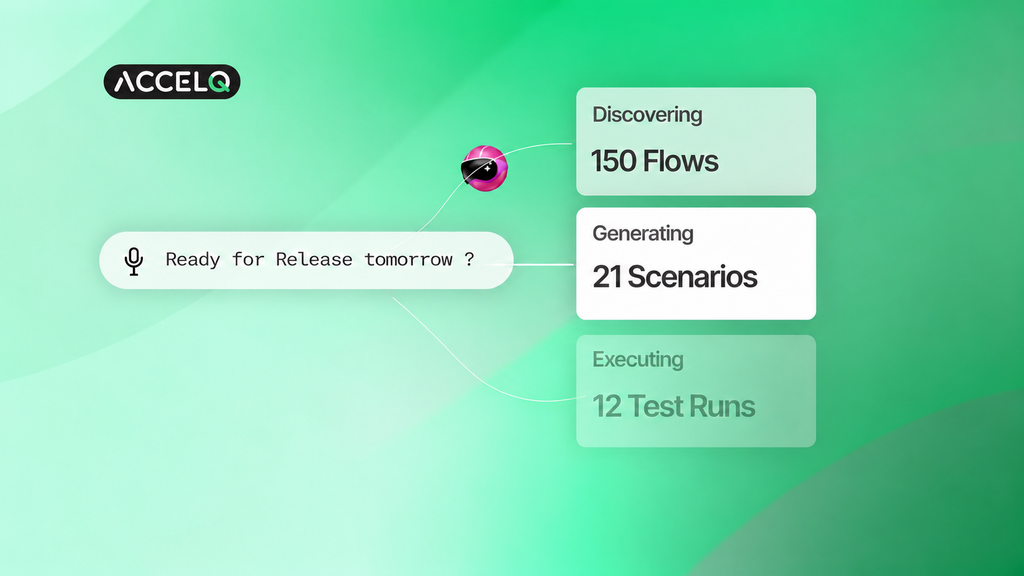
Task: Click the sparkle on the mascot's black visor
Action: click(x=487, y=168)
